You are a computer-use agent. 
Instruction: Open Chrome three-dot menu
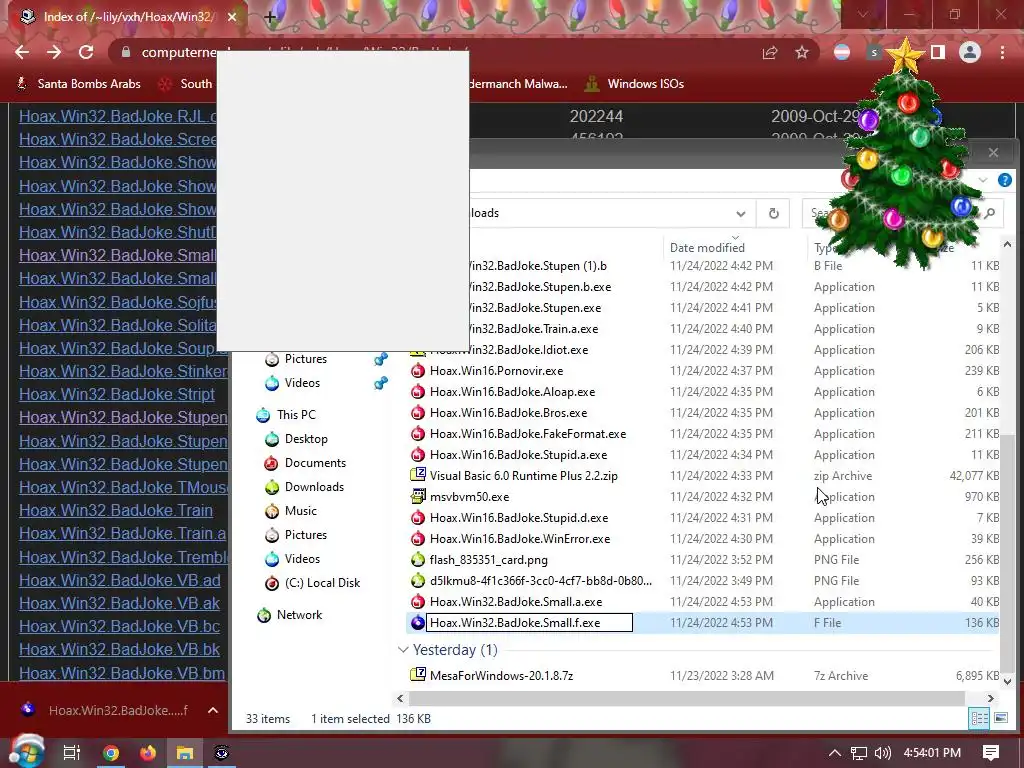1002,52
